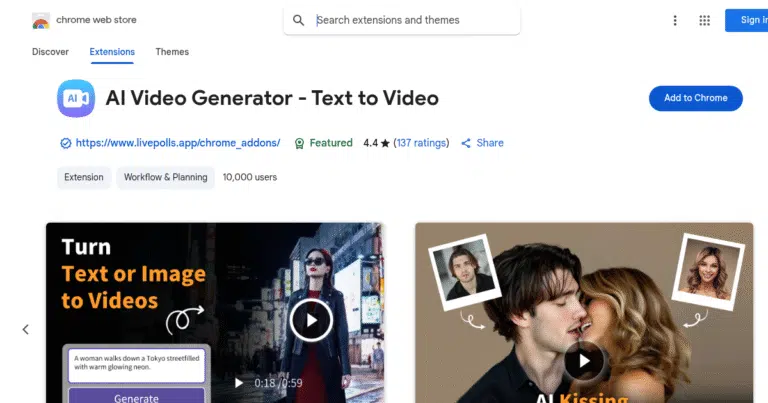Screen dimensions: 768x403
Task: Play the AI Kissing preview video
Action: coord(584,361)
